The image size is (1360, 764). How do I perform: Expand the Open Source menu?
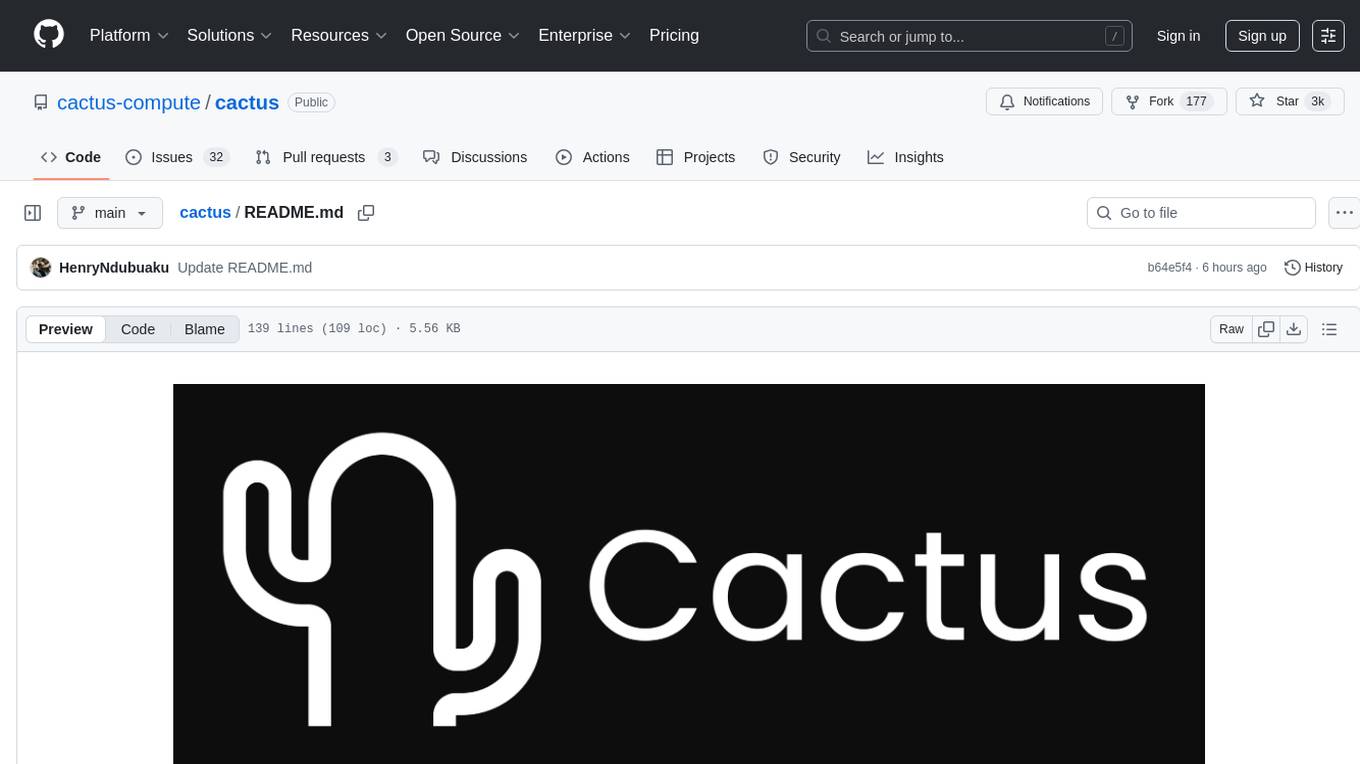coord(462,35)
